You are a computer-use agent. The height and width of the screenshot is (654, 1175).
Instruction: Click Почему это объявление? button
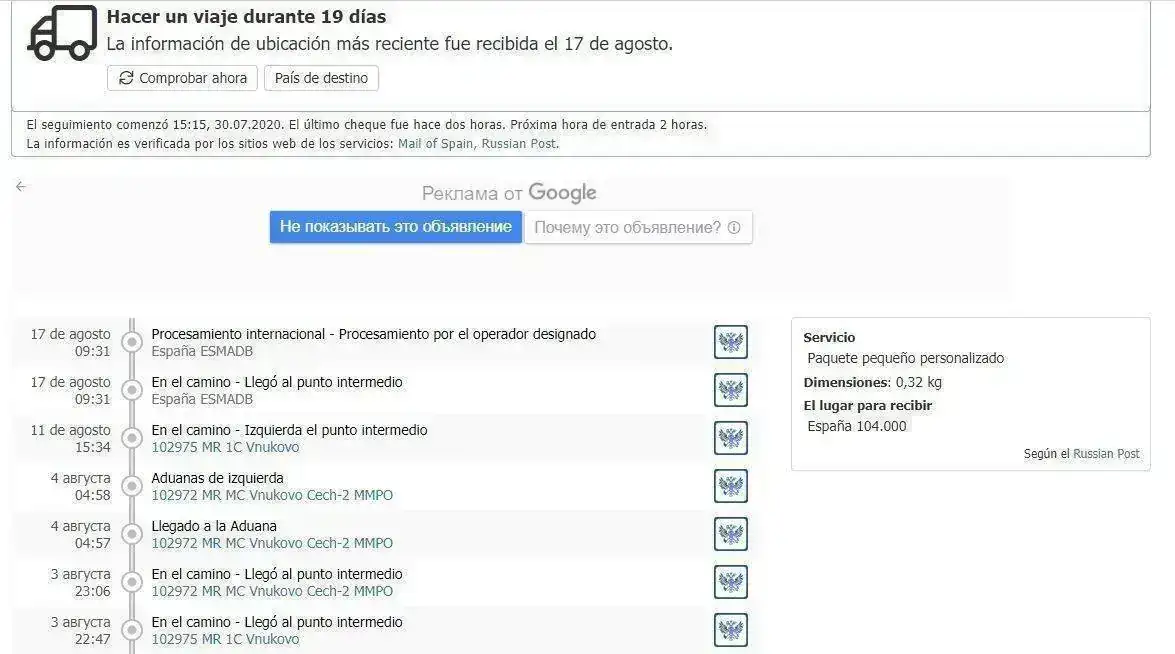click(638, 228)
